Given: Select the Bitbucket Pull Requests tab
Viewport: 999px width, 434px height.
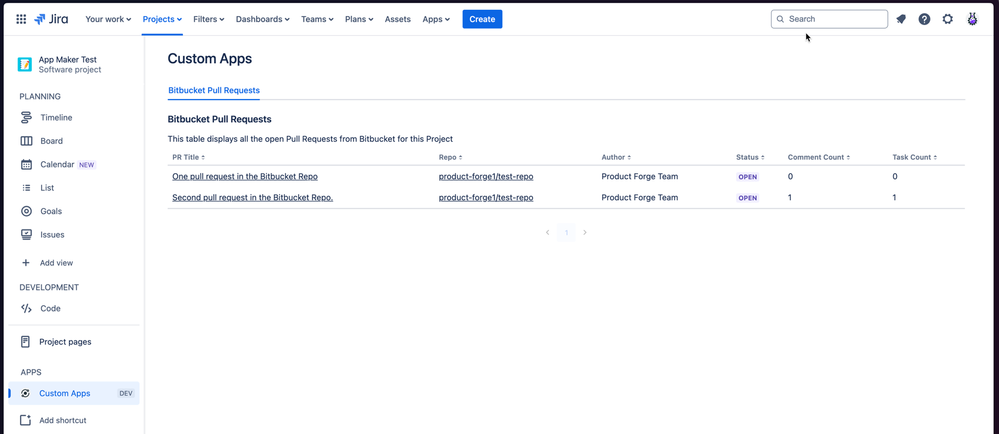Looking at the screenshot, I should pyautogui.click(x=213, y=90).
